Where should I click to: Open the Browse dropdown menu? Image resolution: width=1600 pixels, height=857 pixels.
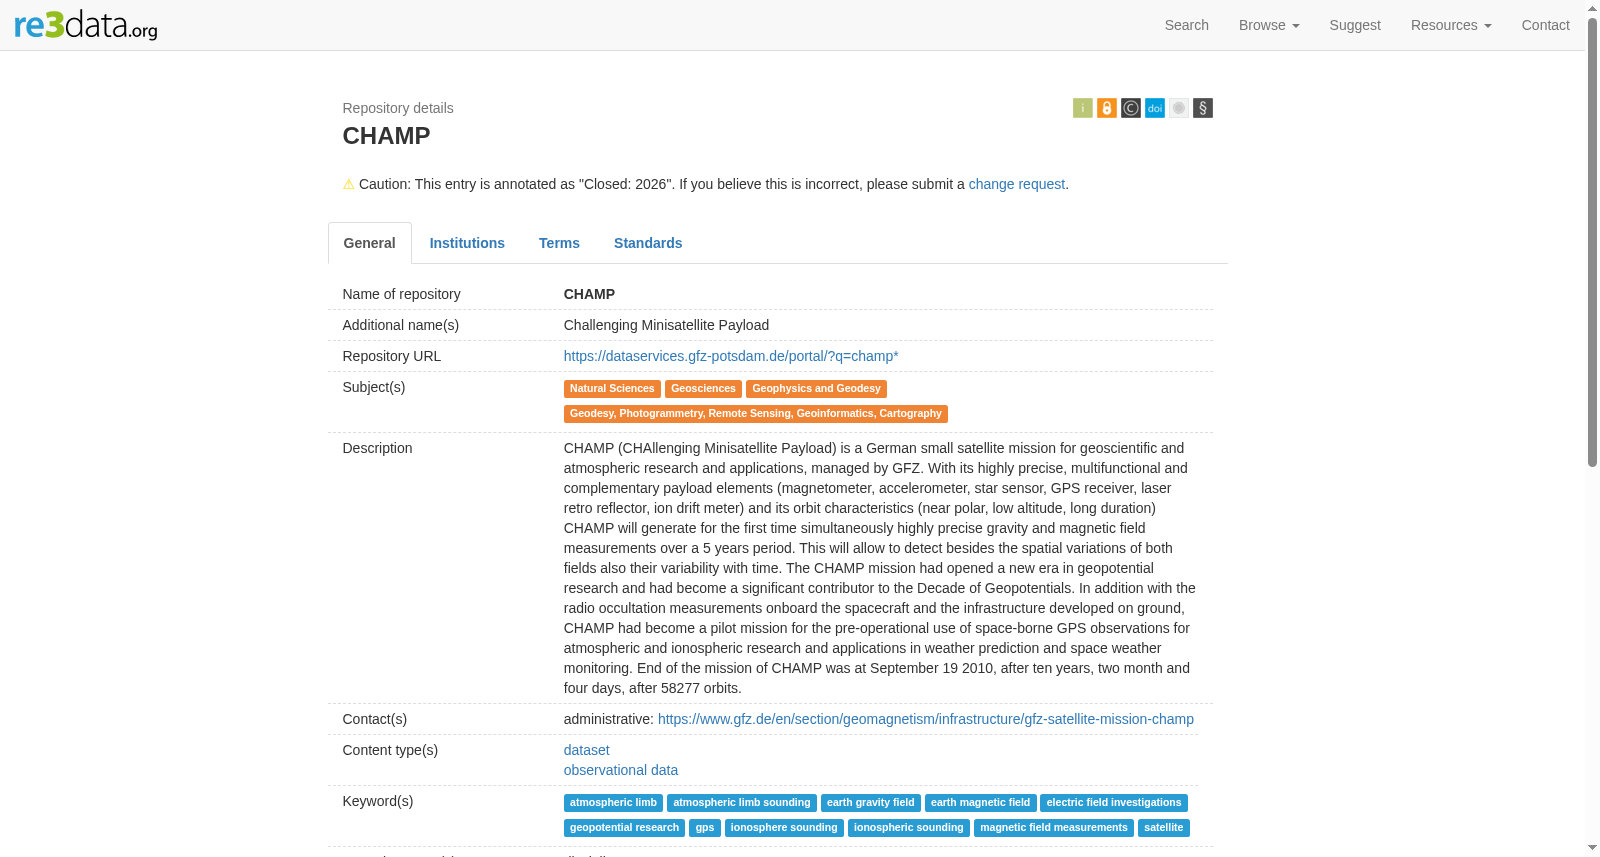[x=1268, y=25]
